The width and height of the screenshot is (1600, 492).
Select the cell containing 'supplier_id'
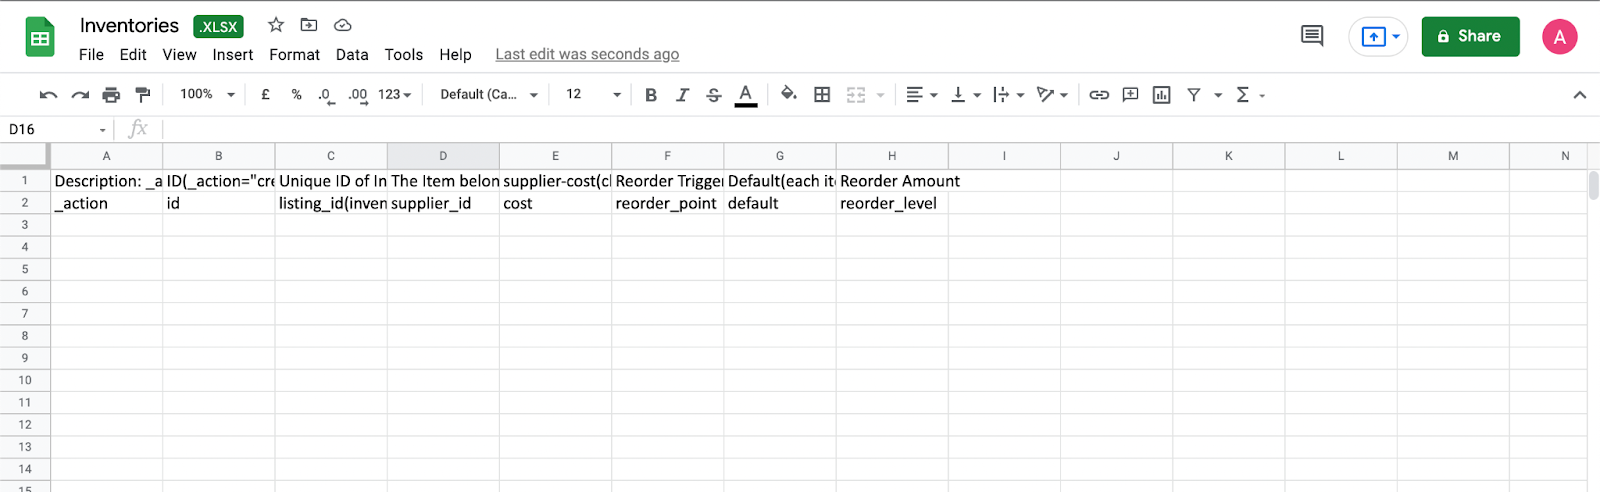pyautogui.click(x=443, y=203)
